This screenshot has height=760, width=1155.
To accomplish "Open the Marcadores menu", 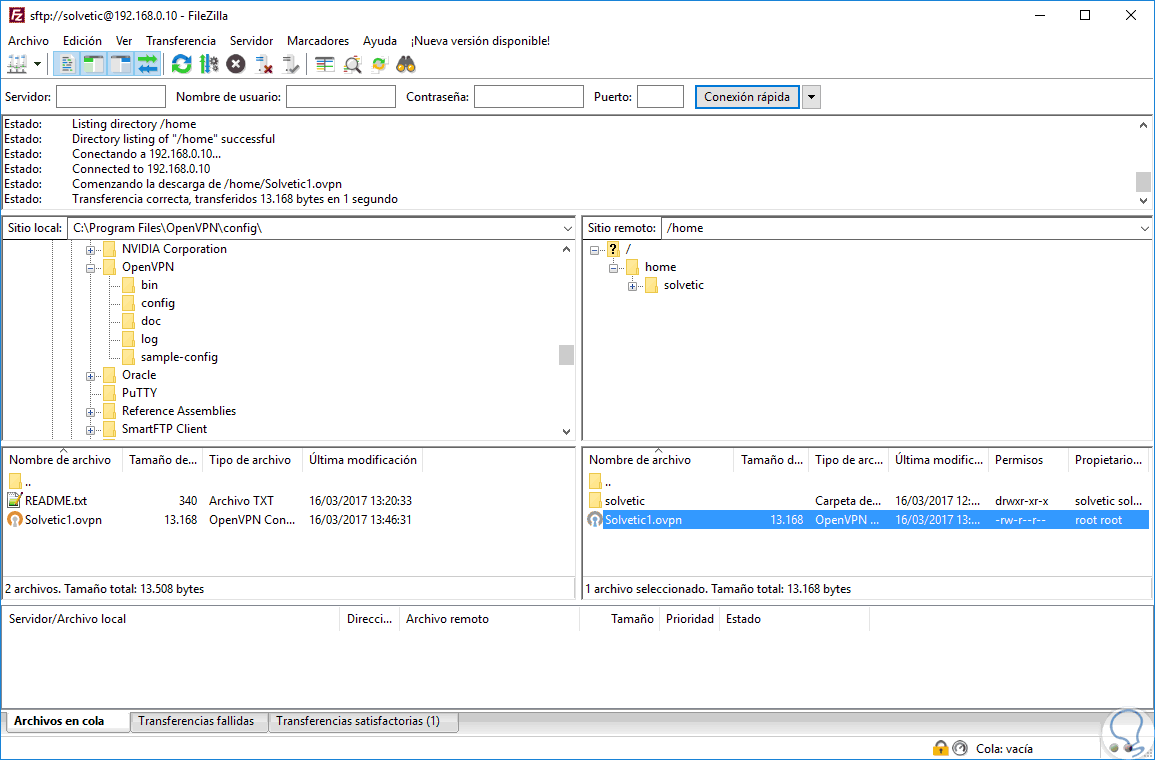I will click(x=318, y=41).
